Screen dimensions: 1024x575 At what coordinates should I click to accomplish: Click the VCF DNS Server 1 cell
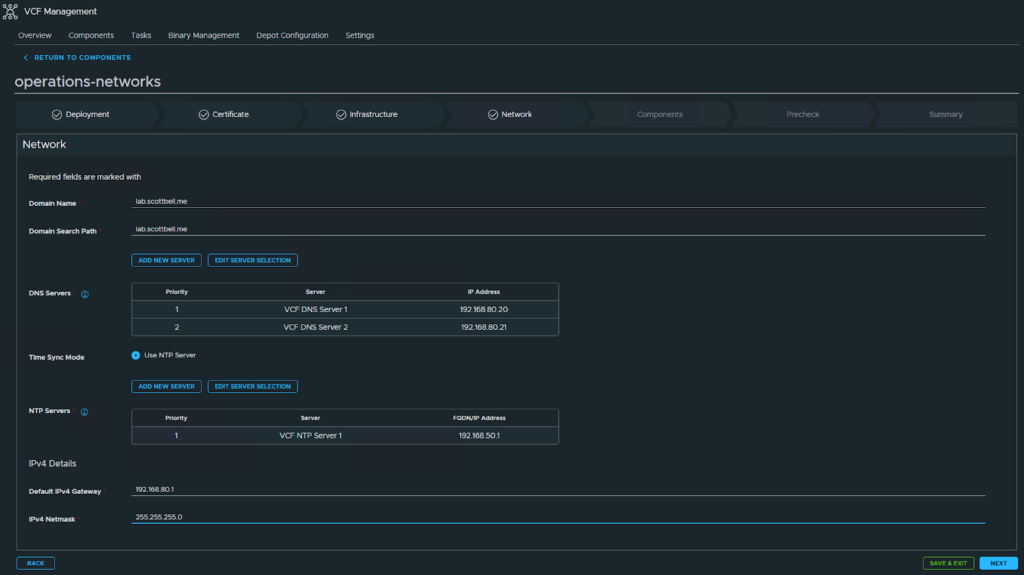click(x=315, y=310)
